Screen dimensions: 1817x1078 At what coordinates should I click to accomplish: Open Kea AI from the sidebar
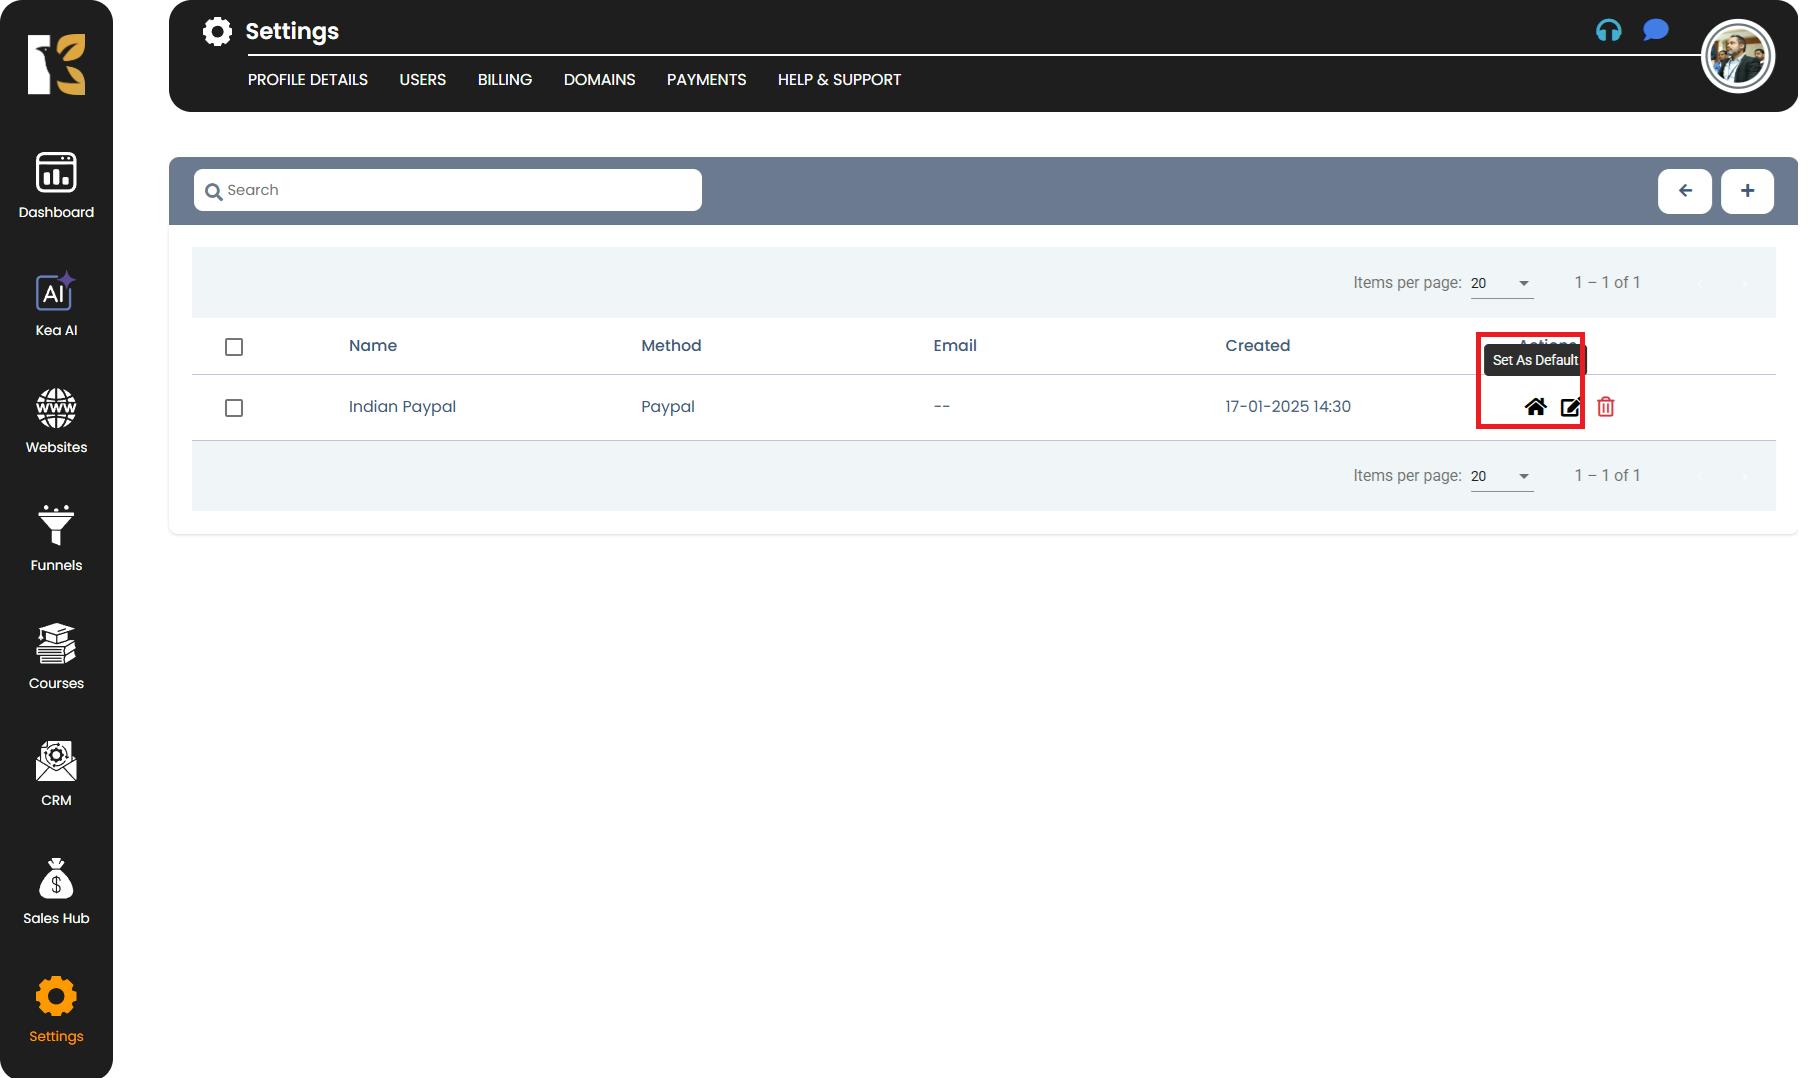[56, 305]
